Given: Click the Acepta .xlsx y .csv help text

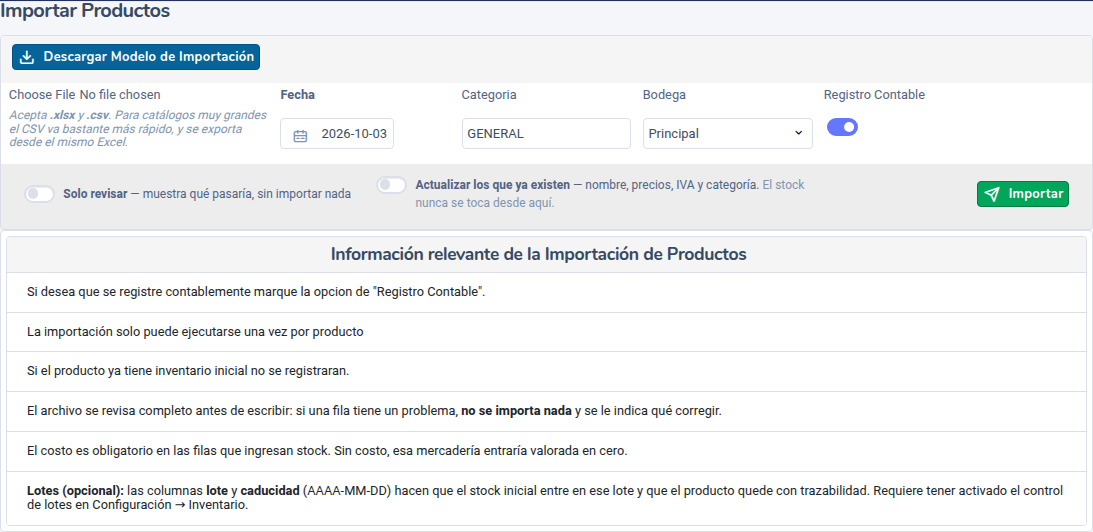Looking at the screenshot, I should (138, 128).
